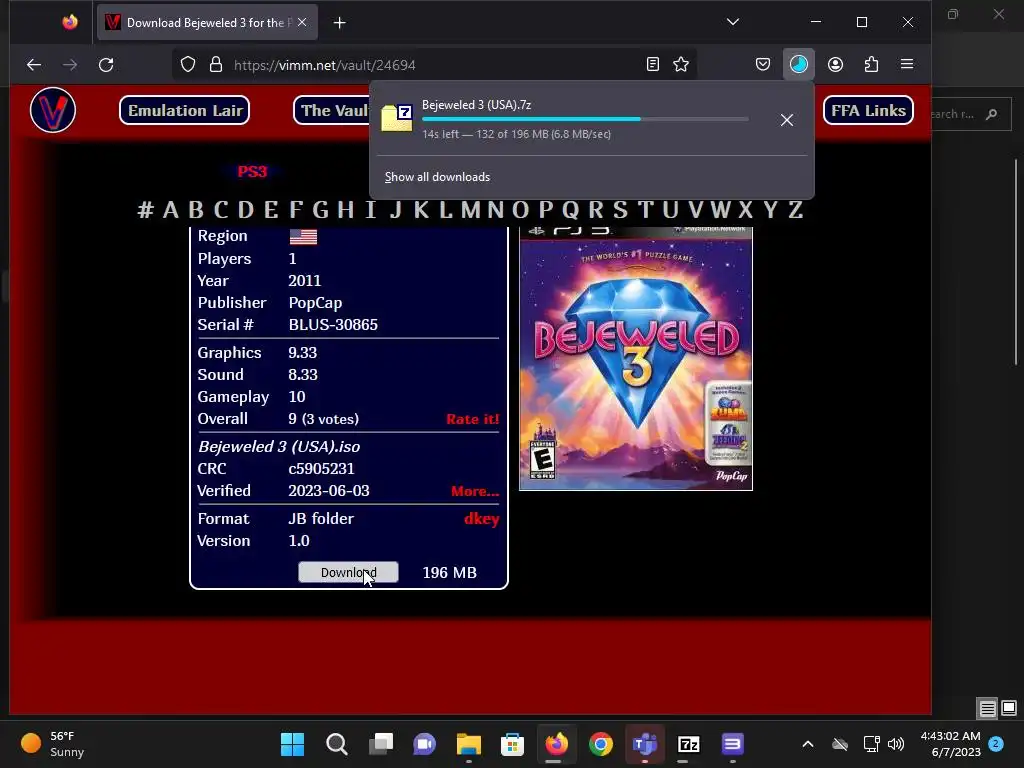Click the URL address field
The width and height of the screenshot is (1024, 768).
pyautogui.click(x=434, y=65)
